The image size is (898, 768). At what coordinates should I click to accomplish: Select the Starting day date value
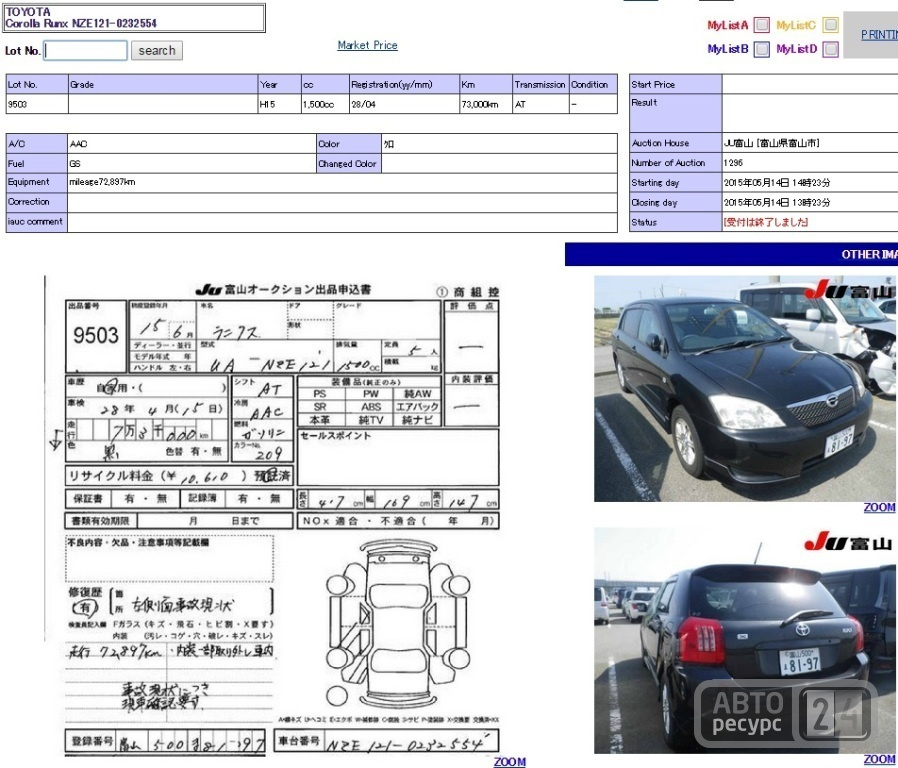point(777,183)
